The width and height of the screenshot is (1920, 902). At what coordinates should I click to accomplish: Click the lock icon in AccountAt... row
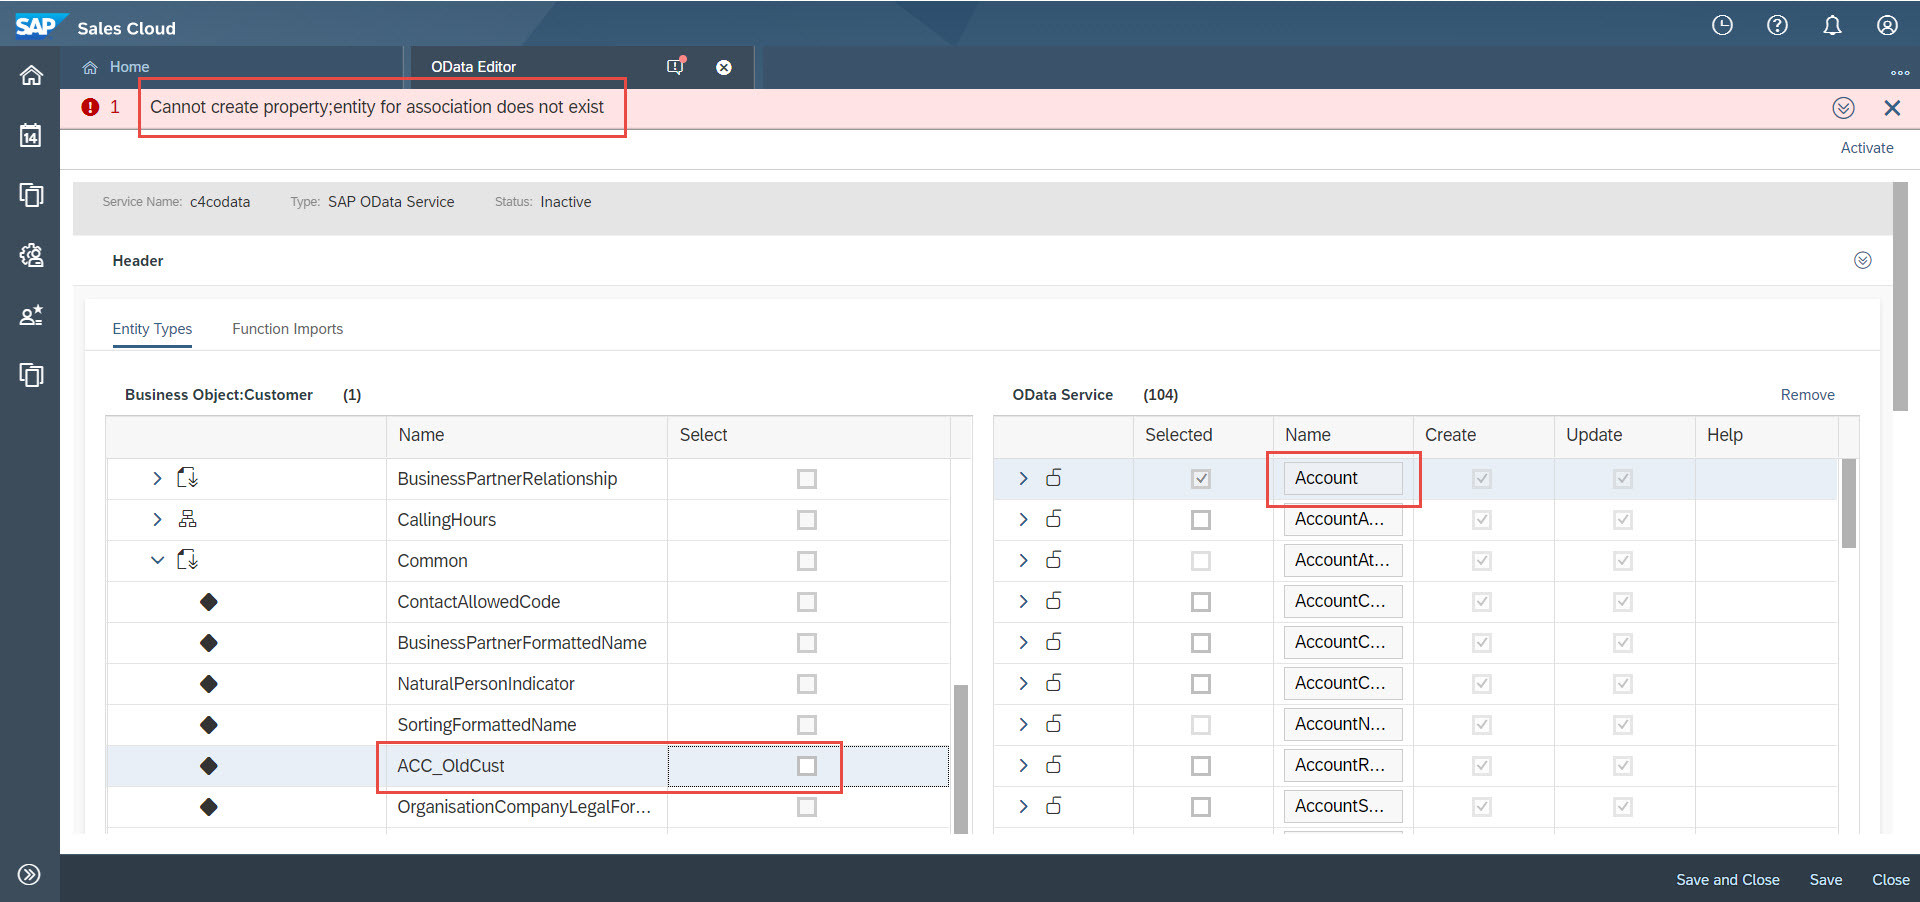pos(1053,560)
